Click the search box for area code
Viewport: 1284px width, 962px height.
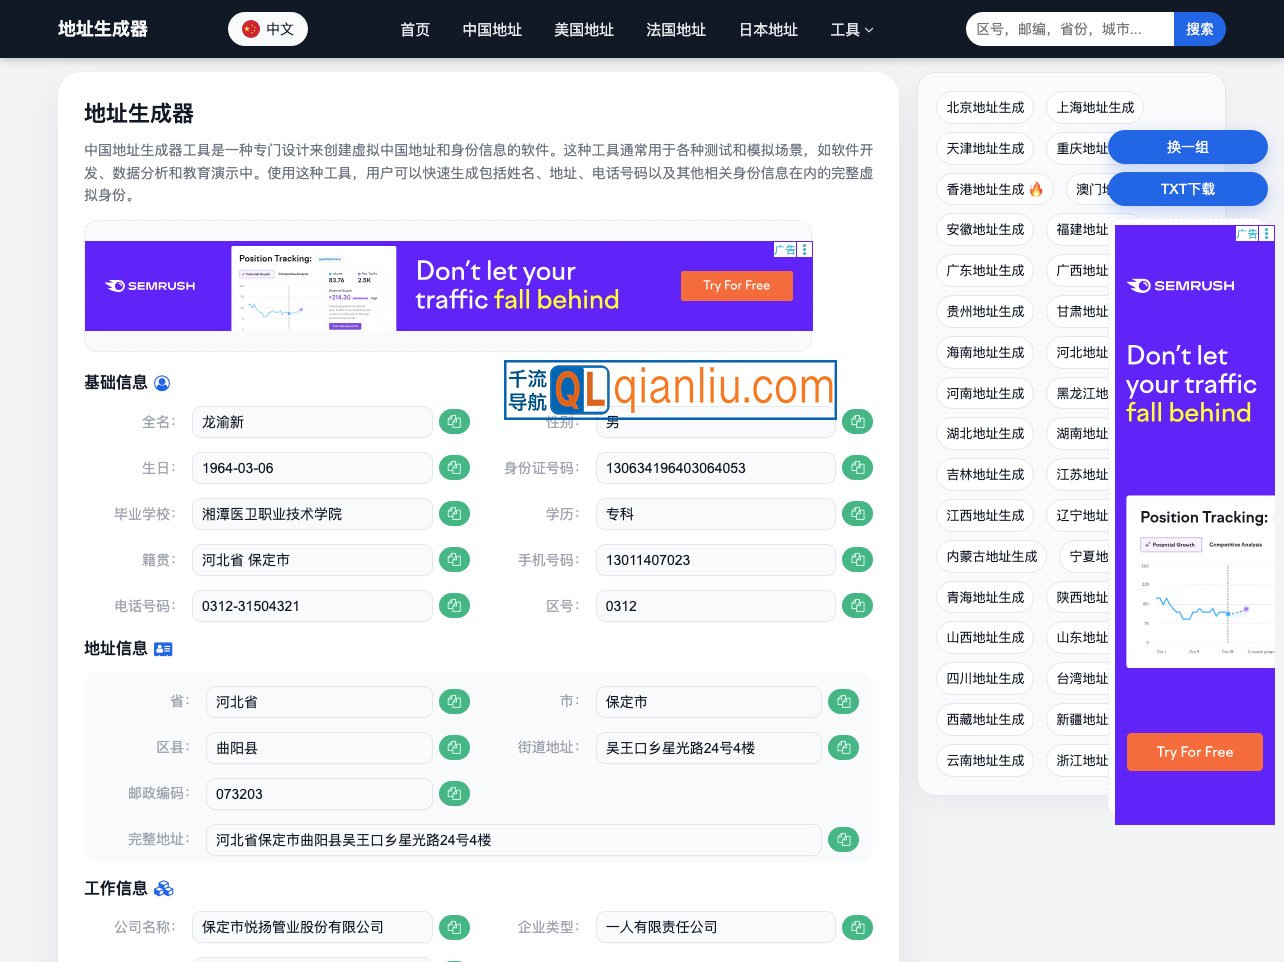(x=1069, y=29)
